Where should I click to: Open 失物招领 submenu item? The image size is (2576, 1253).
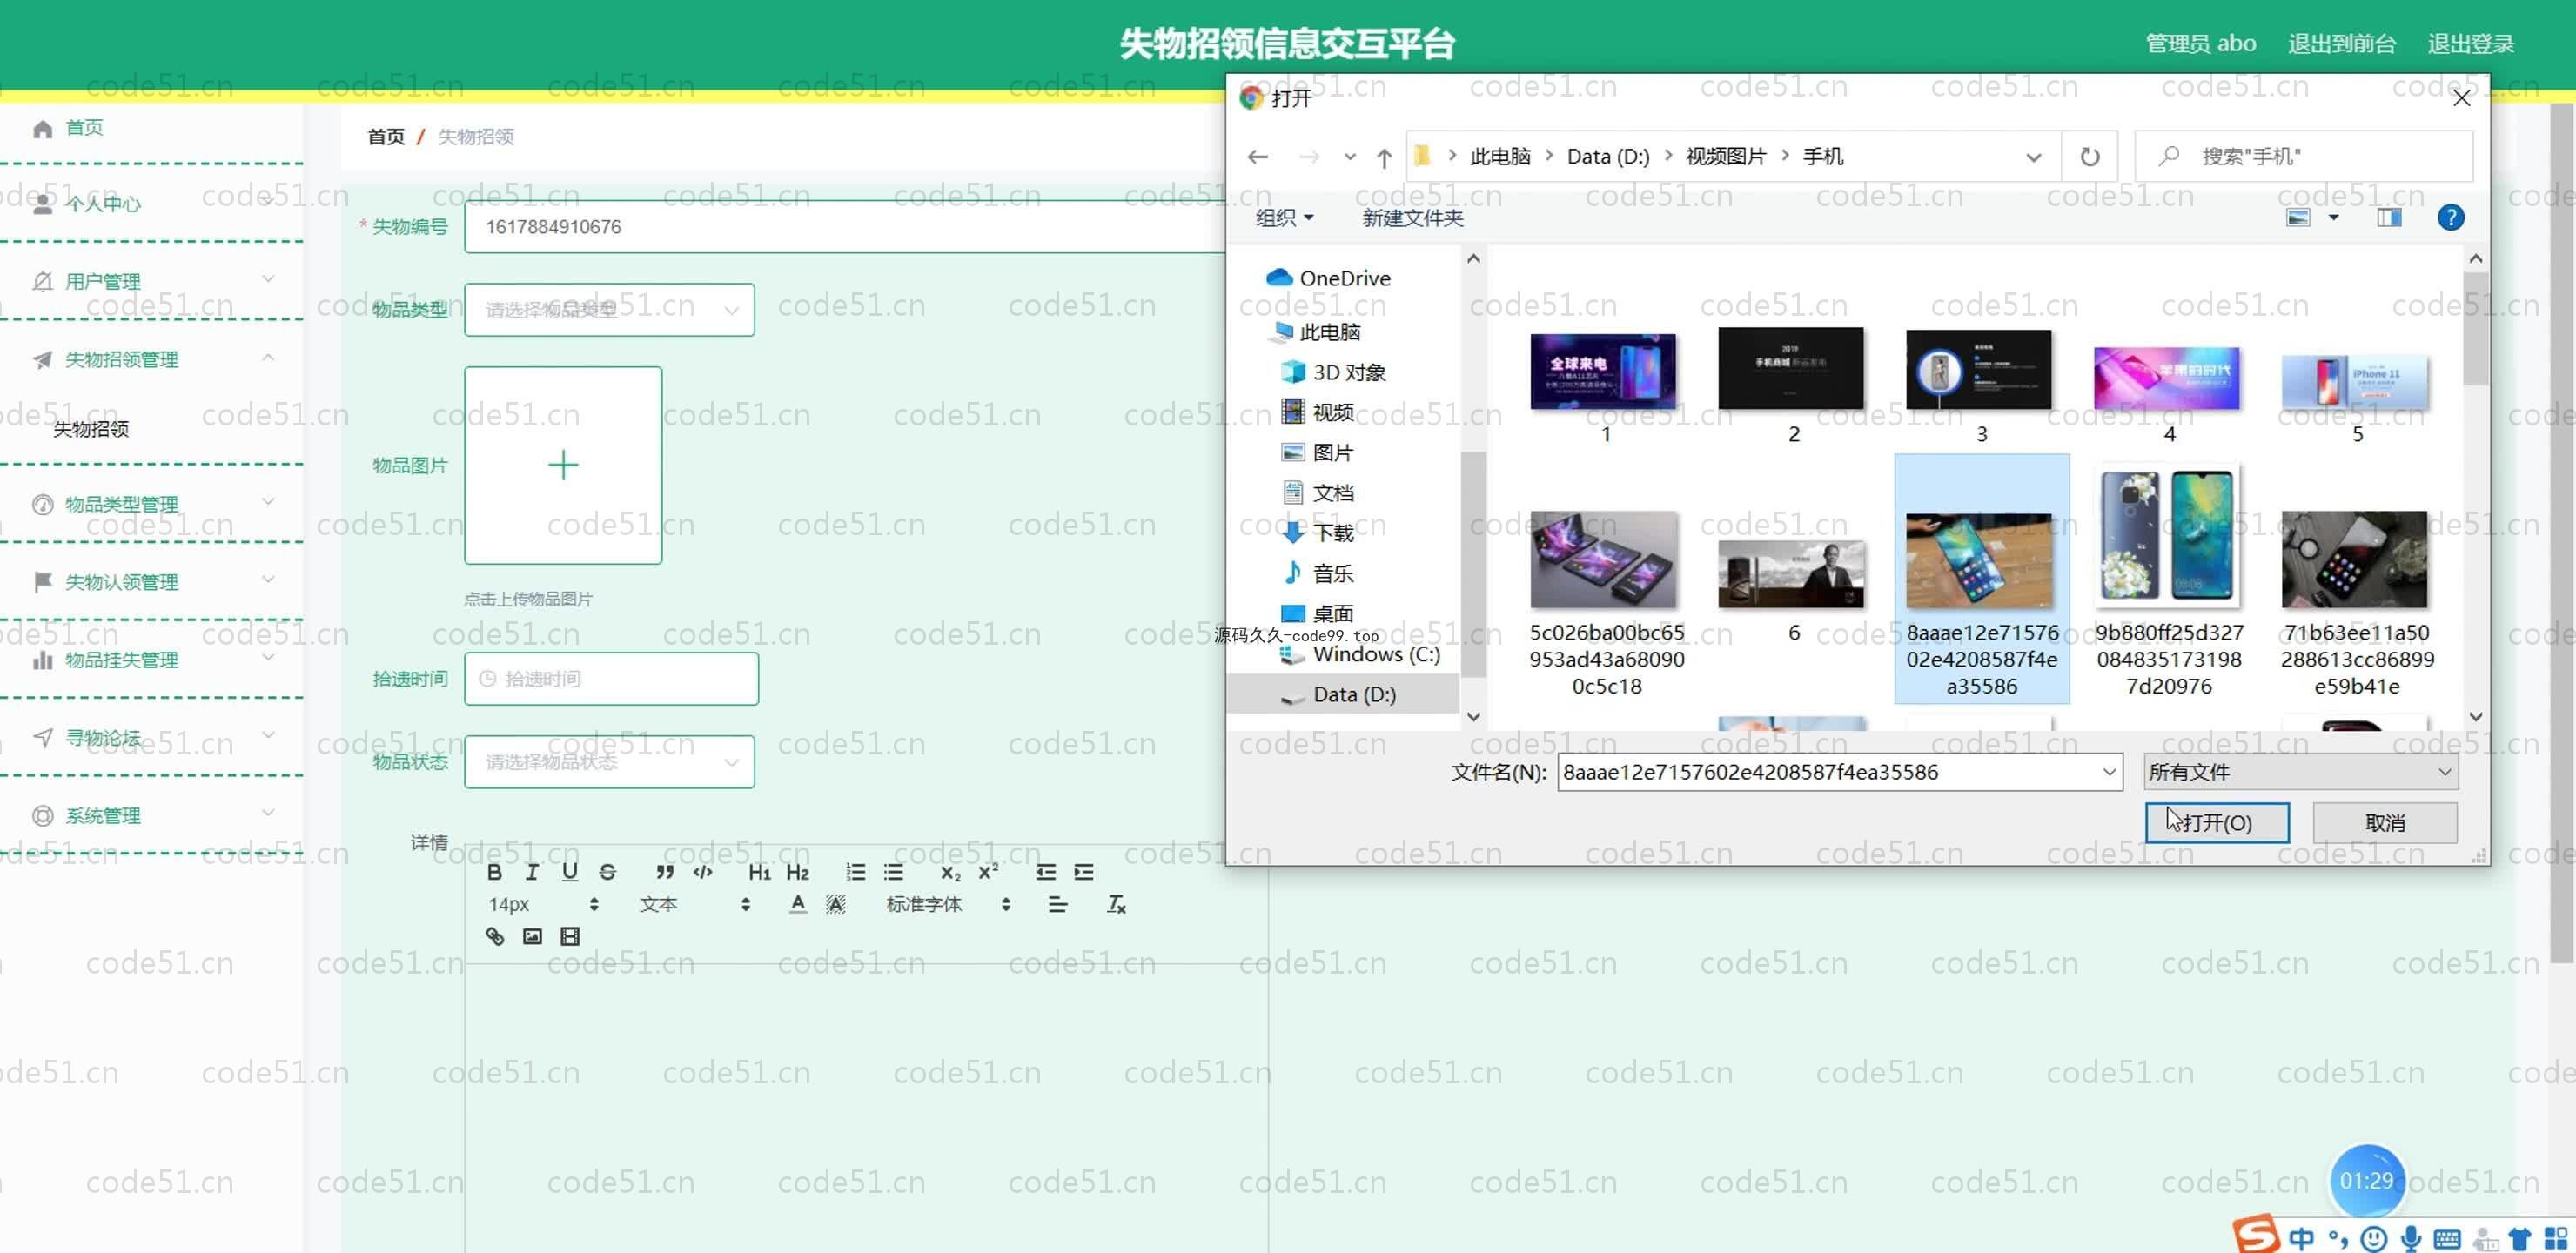point(91,429)
